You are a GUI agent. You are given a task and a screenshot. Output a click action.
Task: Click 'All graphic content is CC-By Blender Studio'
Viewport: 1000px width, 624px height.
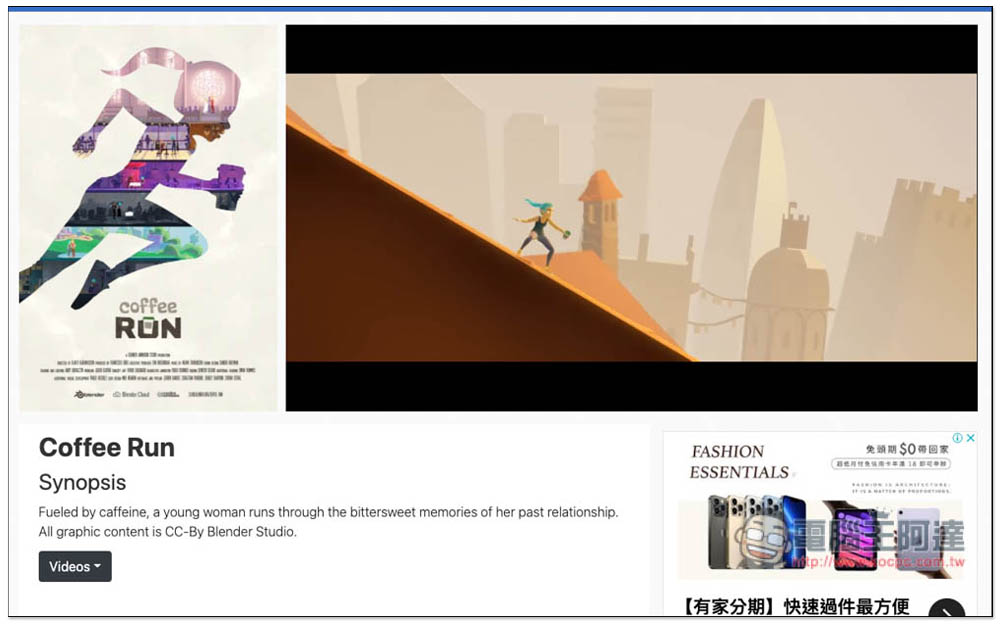click(x=167, y=531)
